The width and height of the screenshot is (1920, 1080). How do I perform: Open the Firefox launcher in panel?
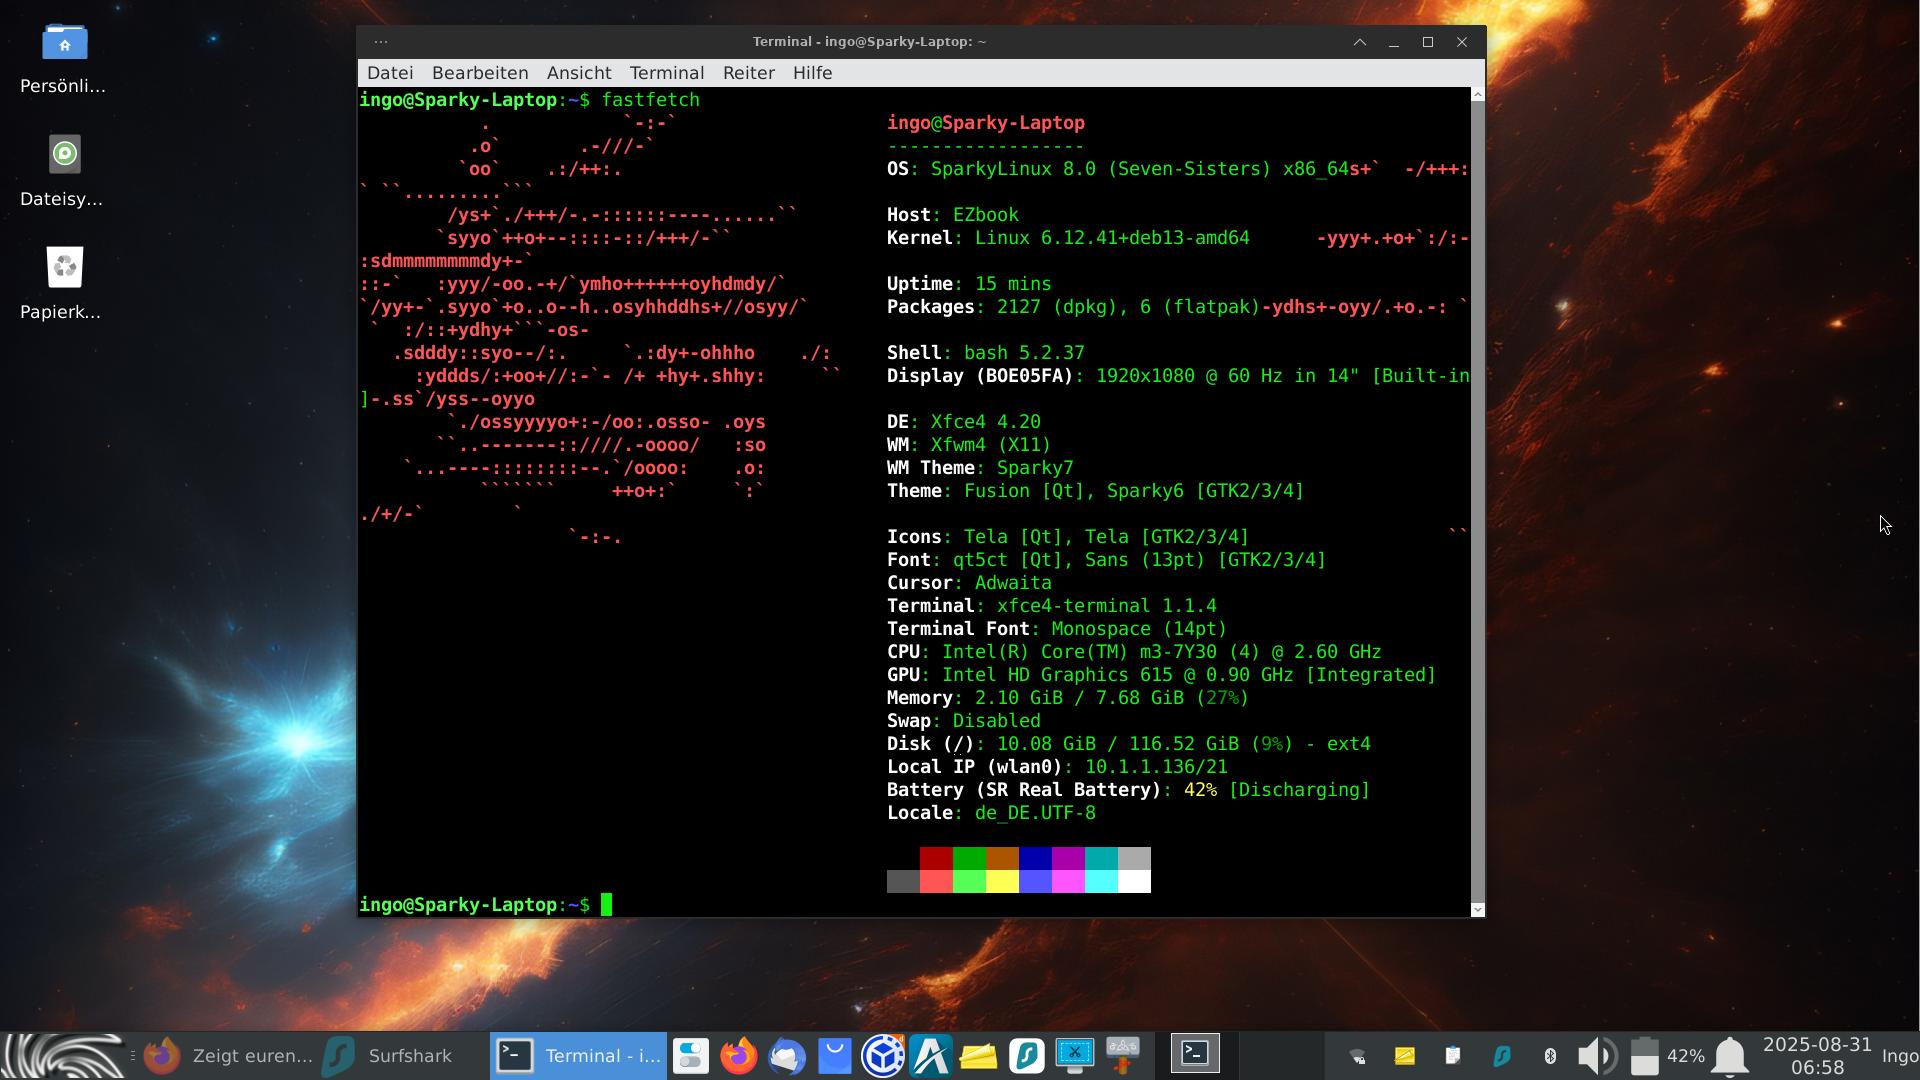point(739,1056)
